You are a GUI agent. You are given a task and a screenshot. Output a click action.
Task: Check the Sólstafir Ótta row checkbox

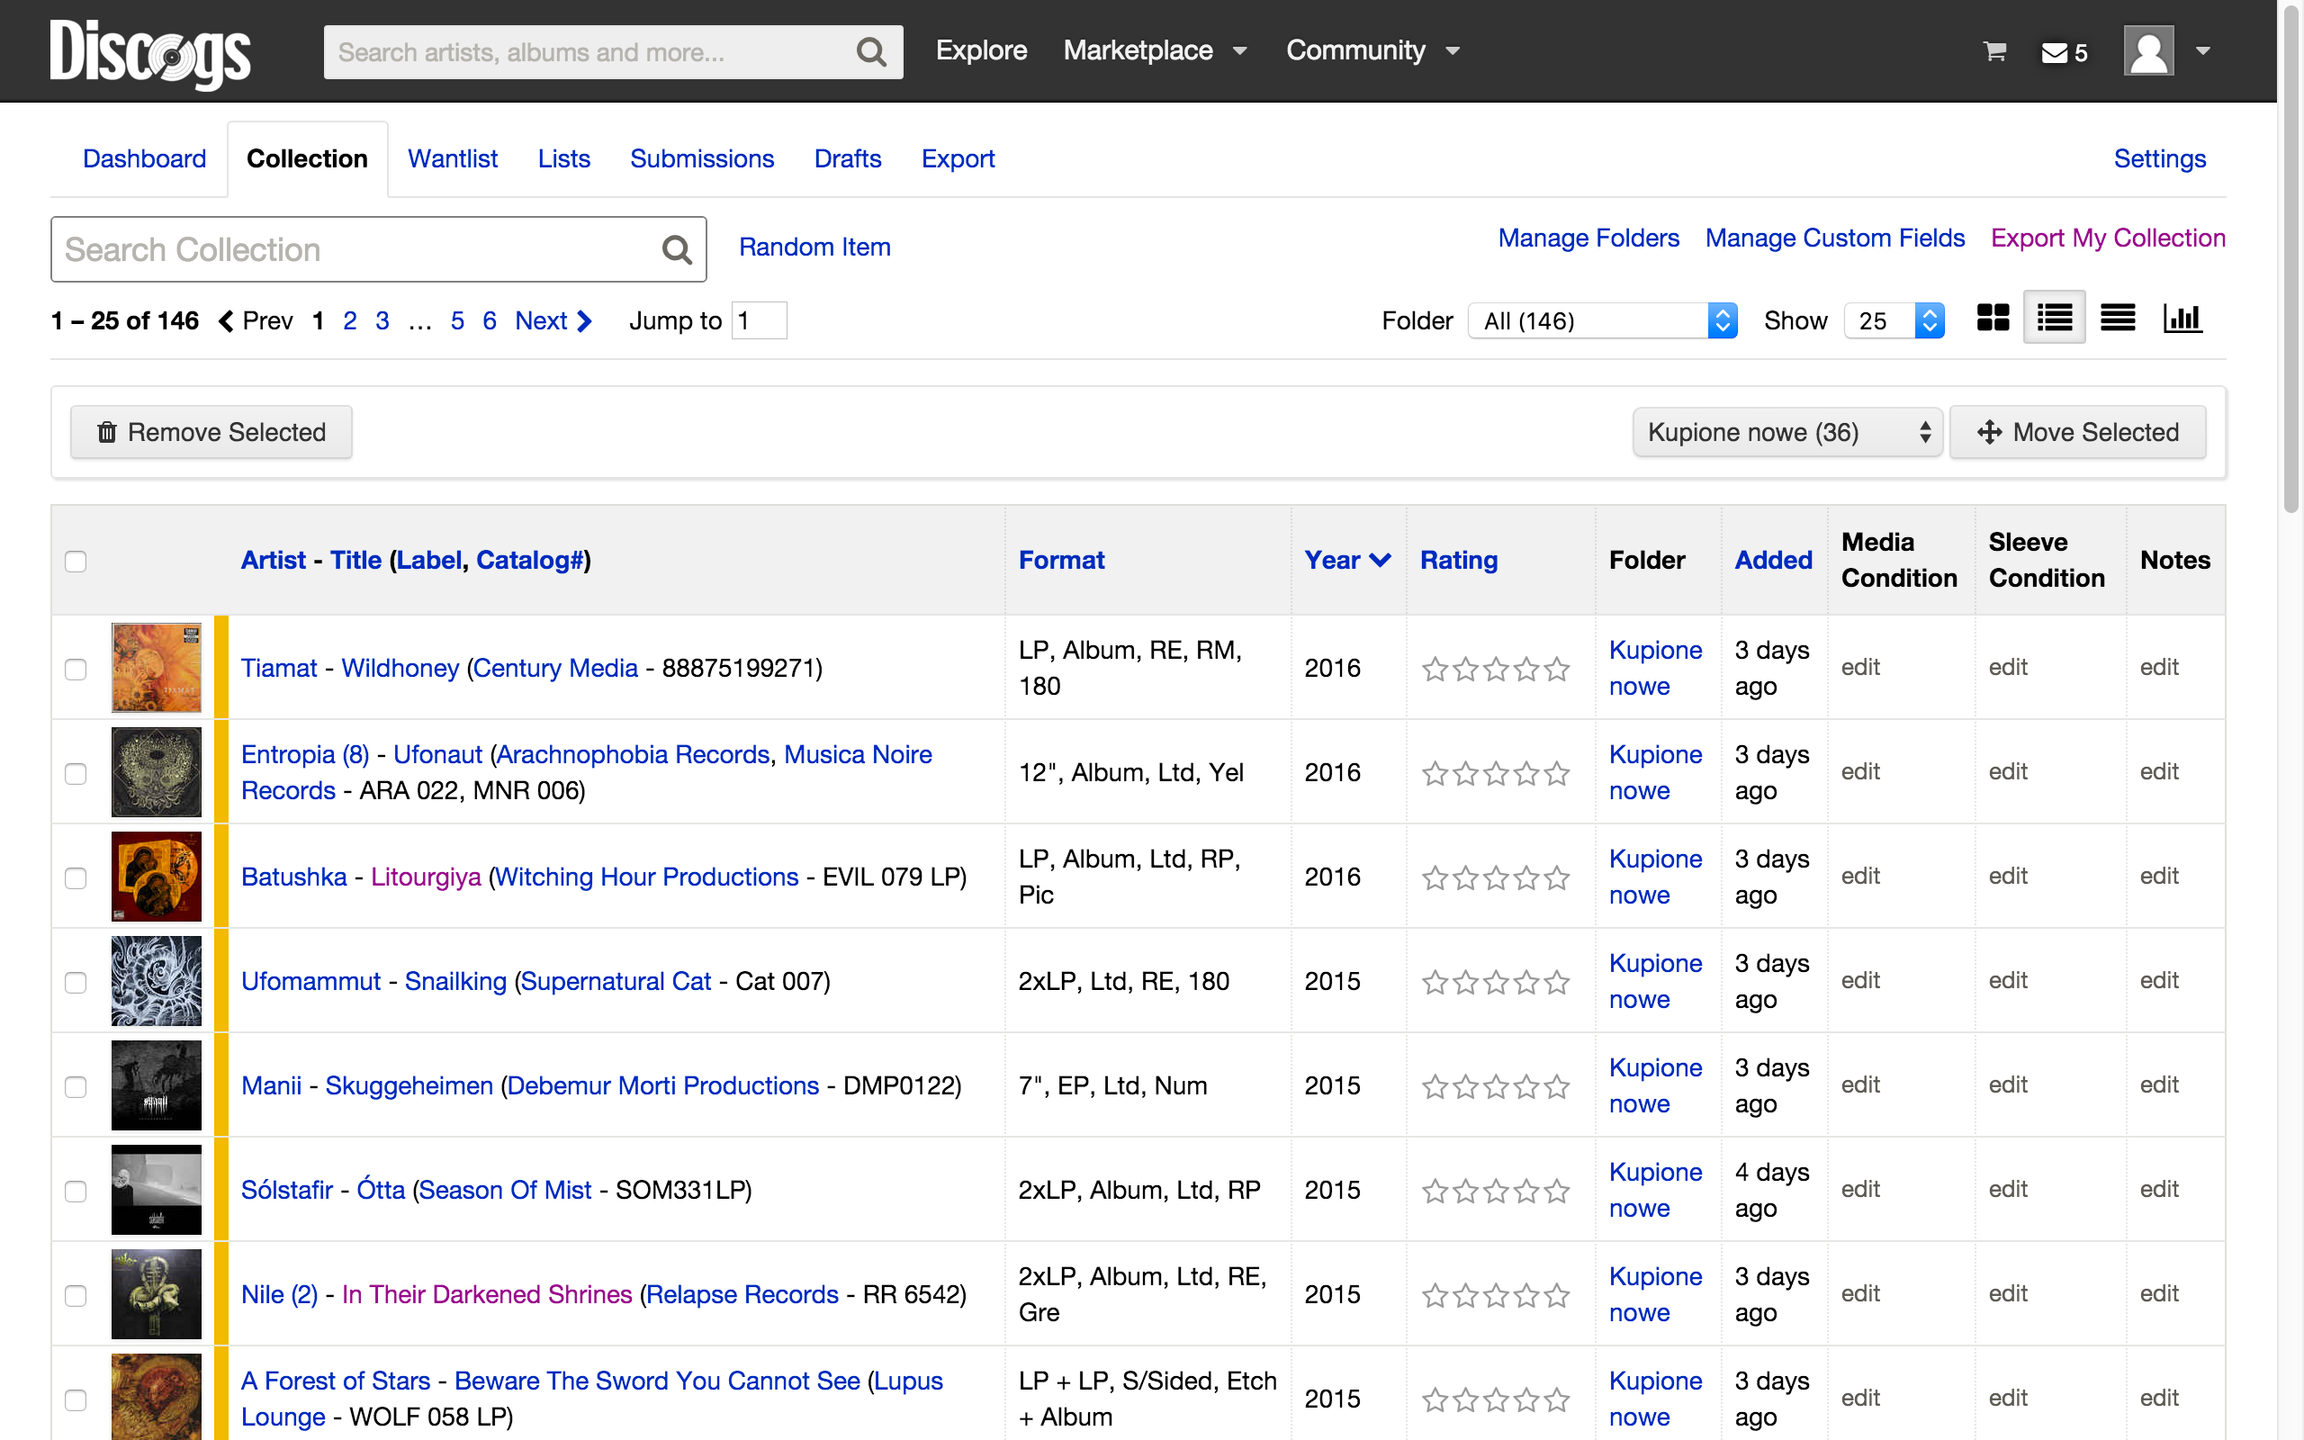(x=76, y=1192)
